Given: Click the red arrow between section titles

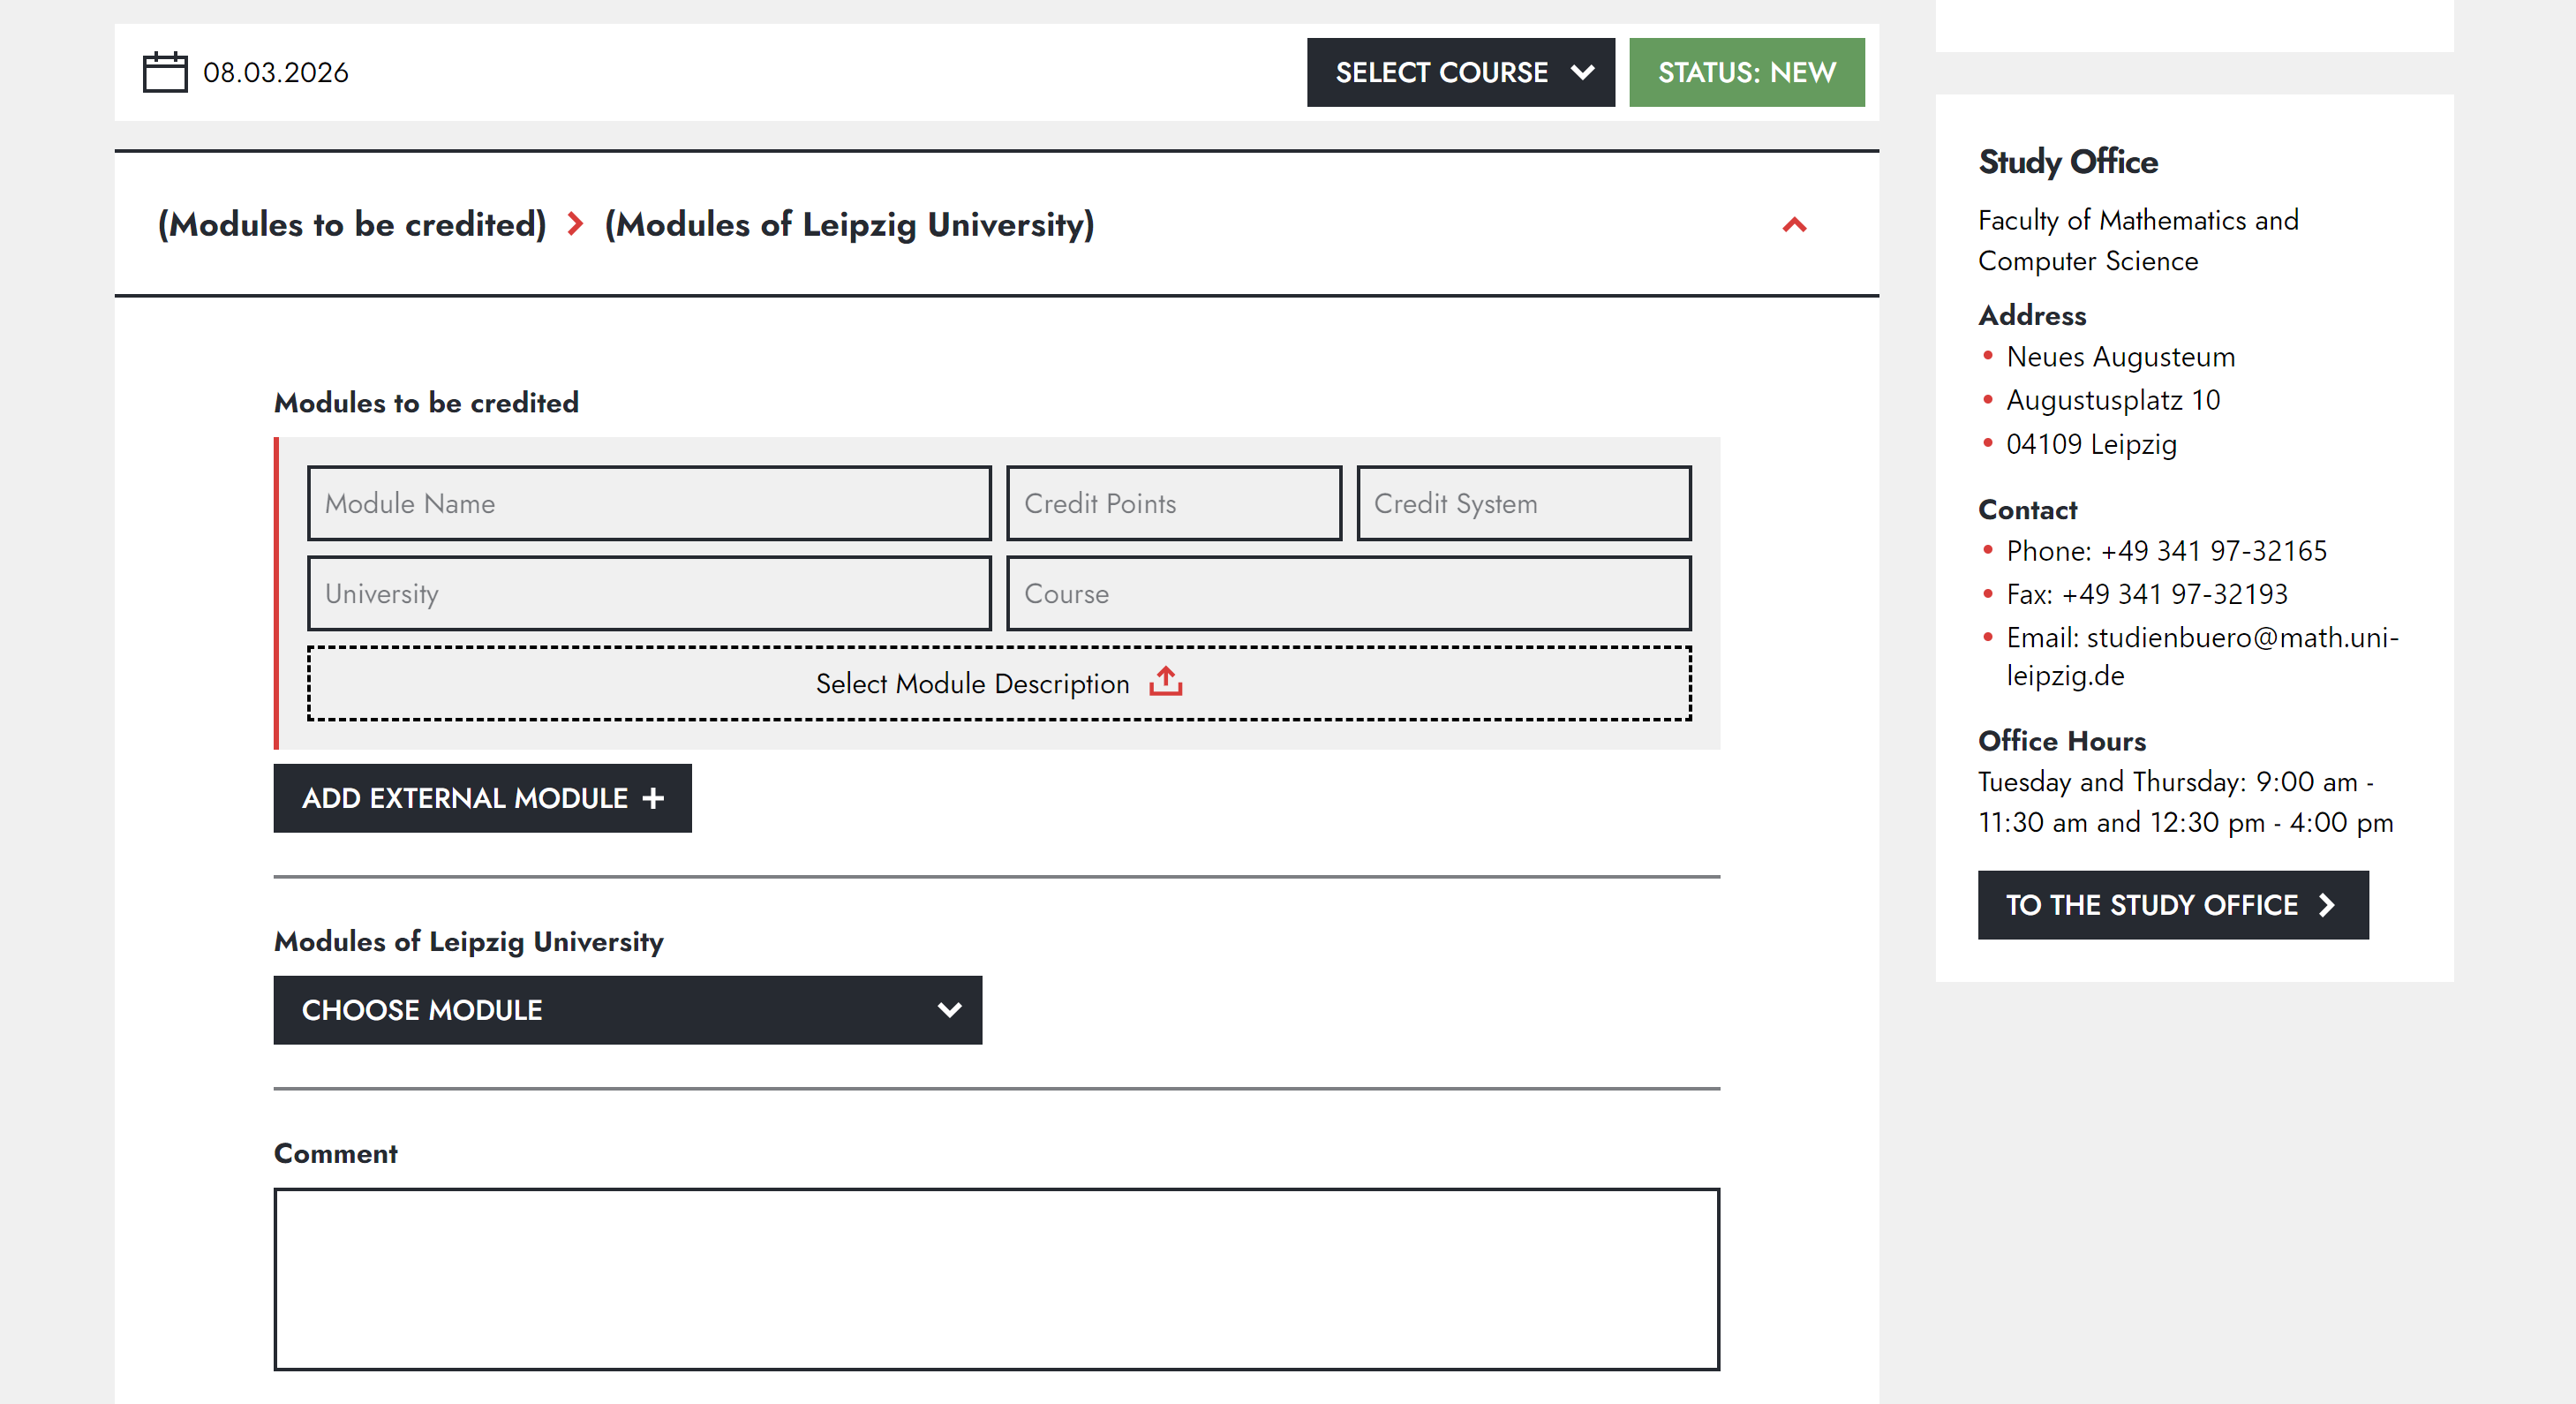Looking at the screenshot, I should 575,224.
